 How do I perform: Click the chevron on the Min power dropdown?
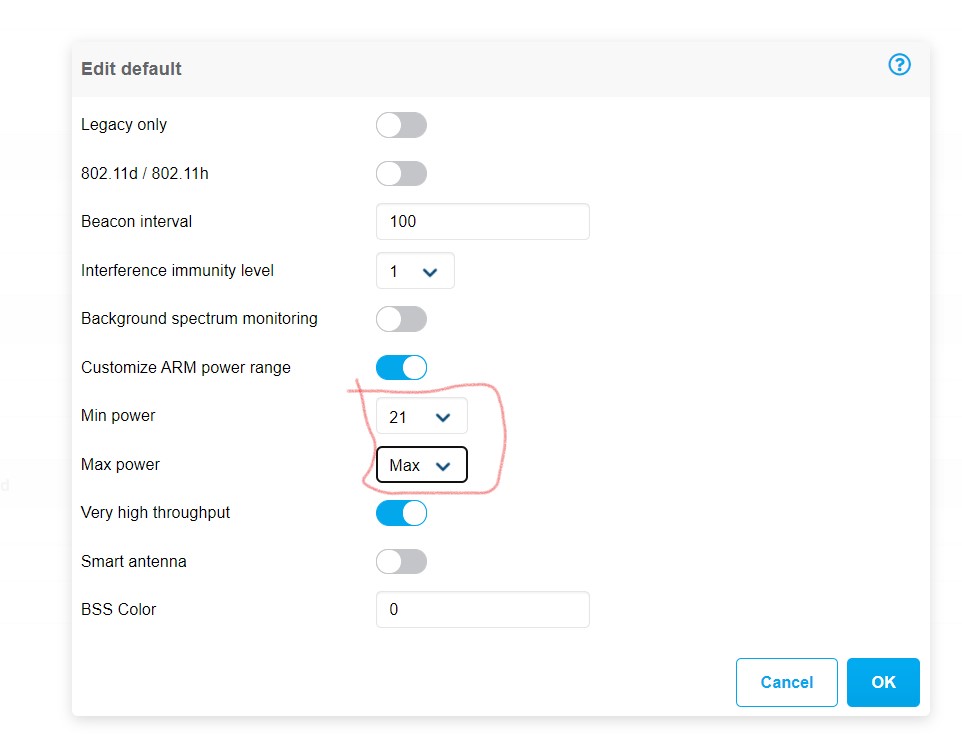tap(443, 416)
